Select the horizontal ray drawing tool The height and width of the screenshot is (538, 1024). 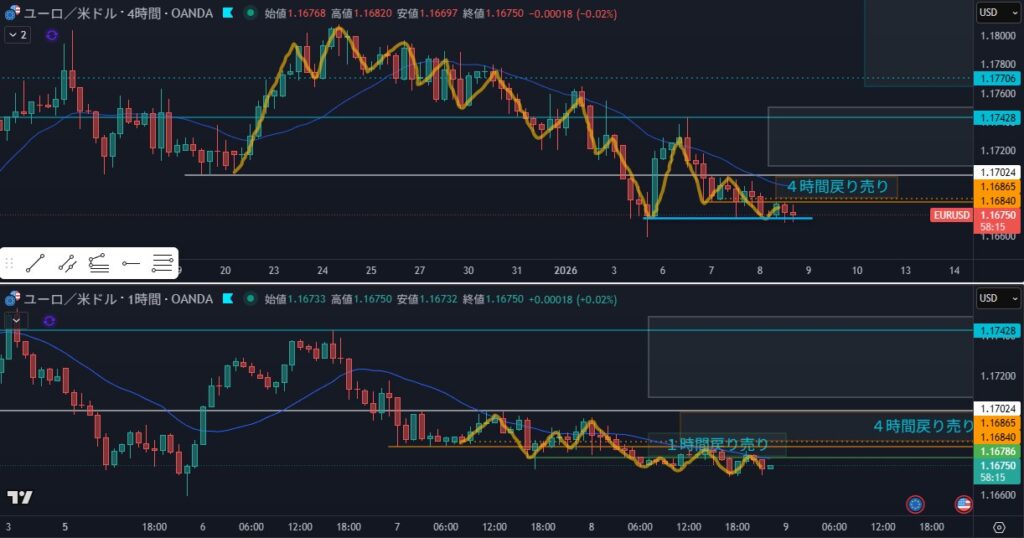130,264
